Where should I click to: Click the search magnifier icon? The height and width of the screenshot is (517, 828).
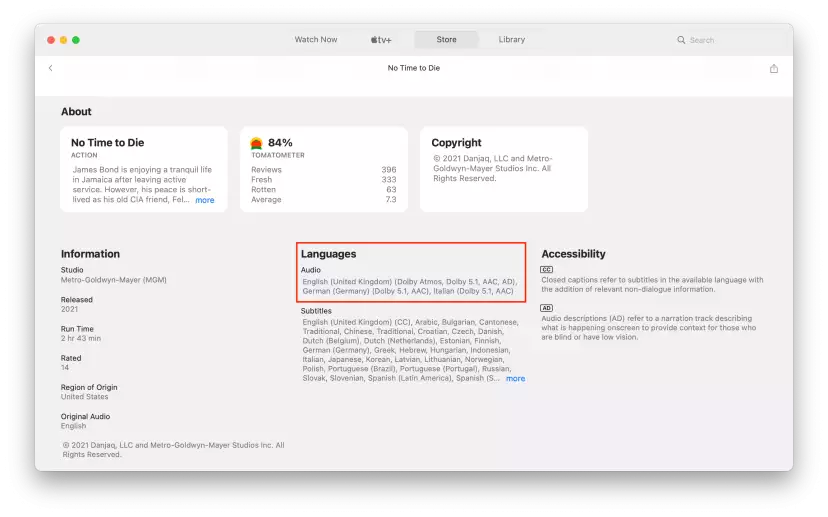click(681, 40)
